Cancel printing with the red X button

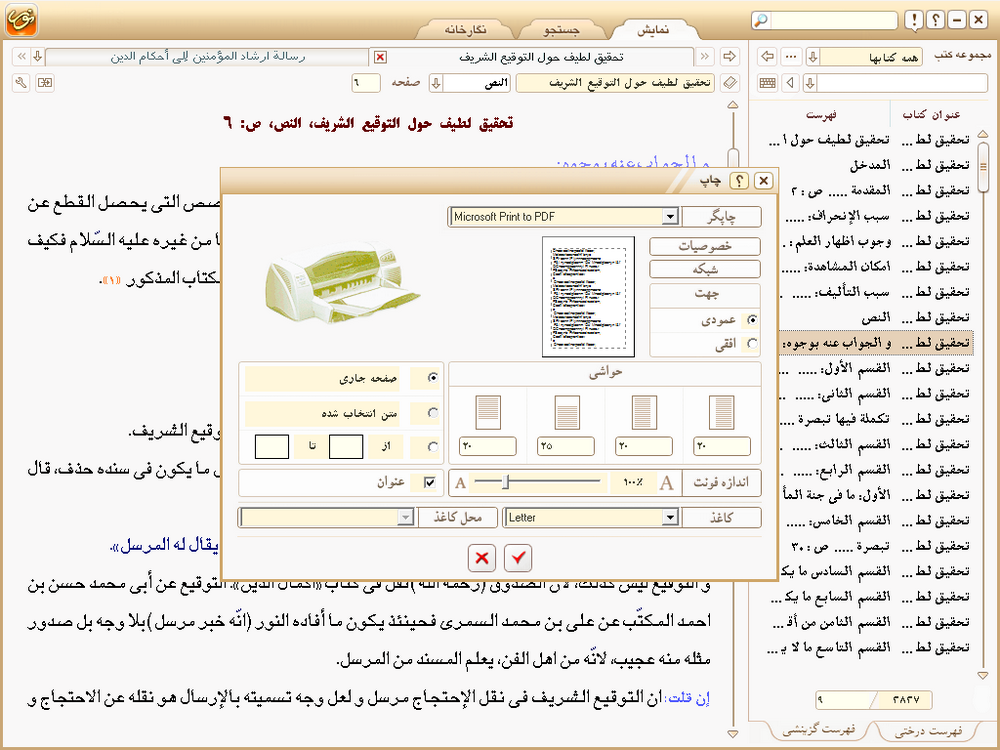(482, 558)
